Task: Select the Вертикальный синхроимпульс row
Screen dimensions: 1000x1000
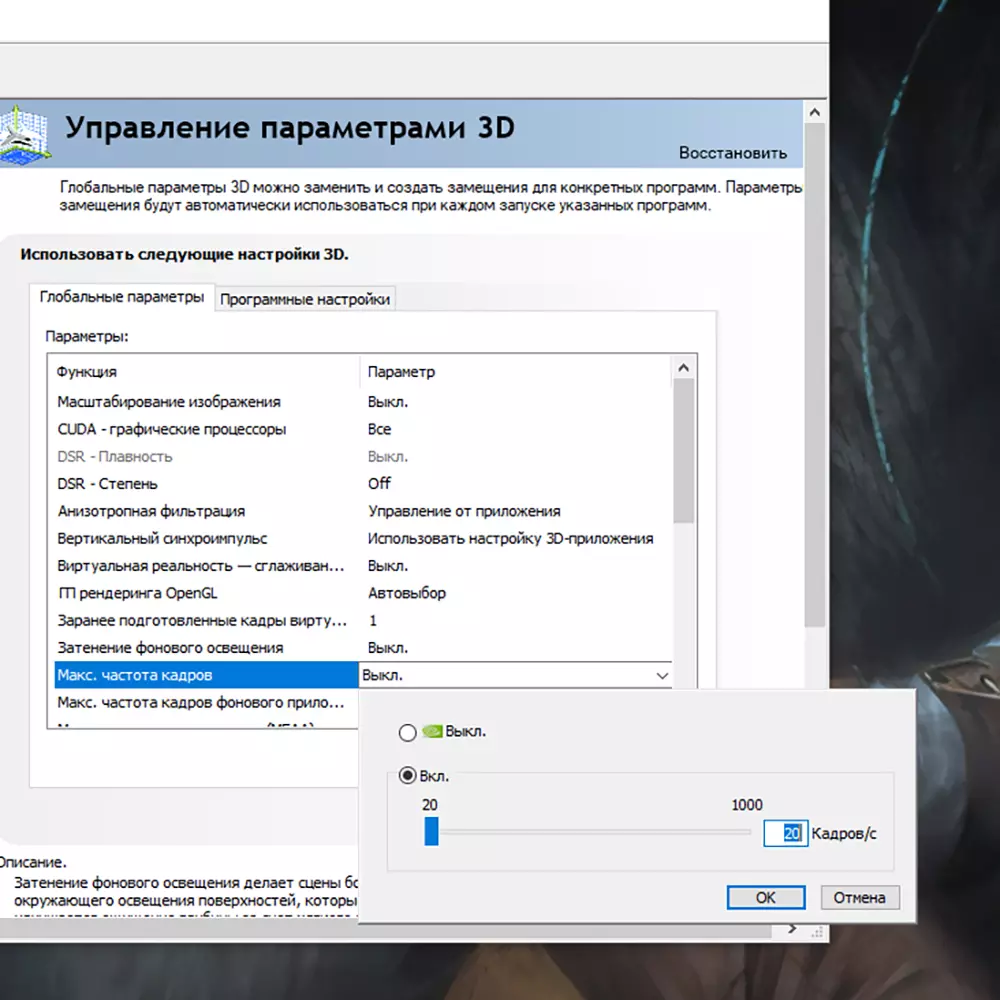Action: (363, 538)
